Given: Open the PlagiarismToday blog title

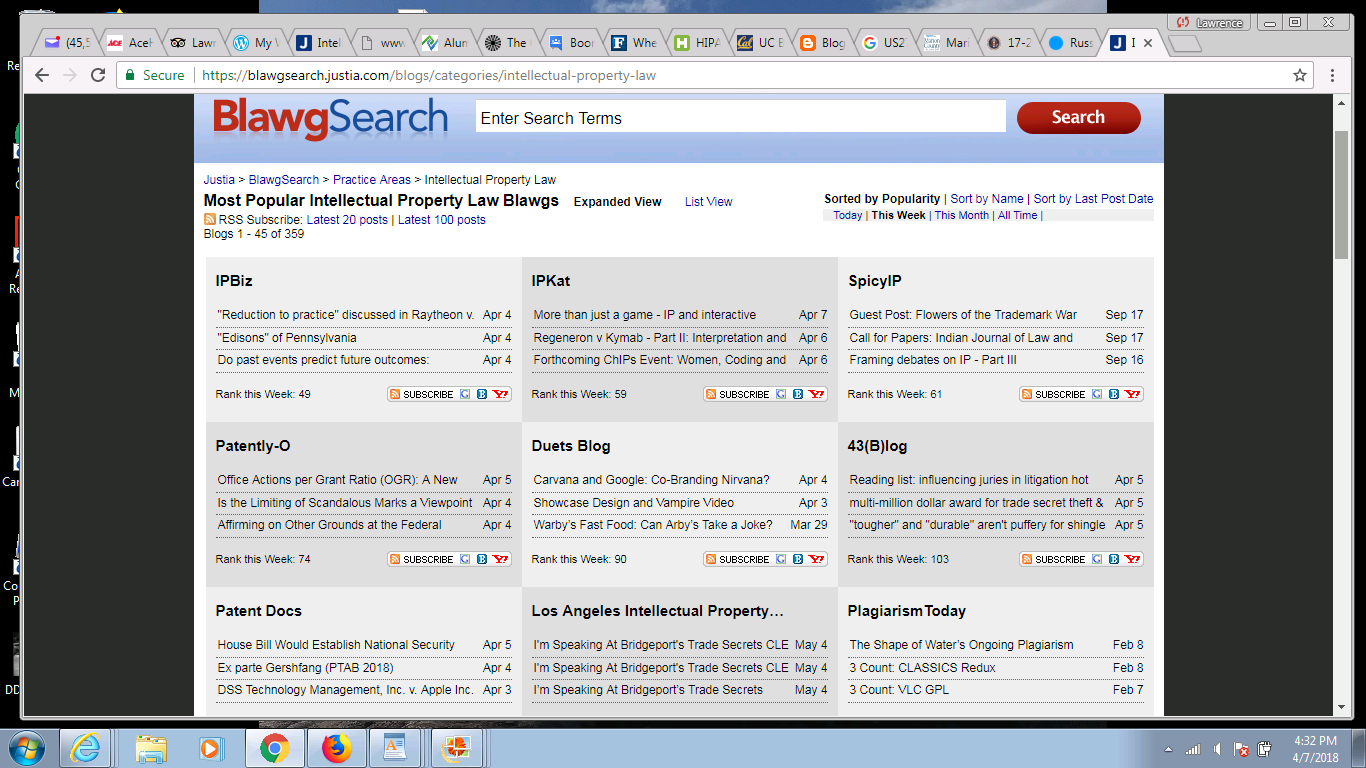Looking at the screenshot, I should (x=906, y=611).
